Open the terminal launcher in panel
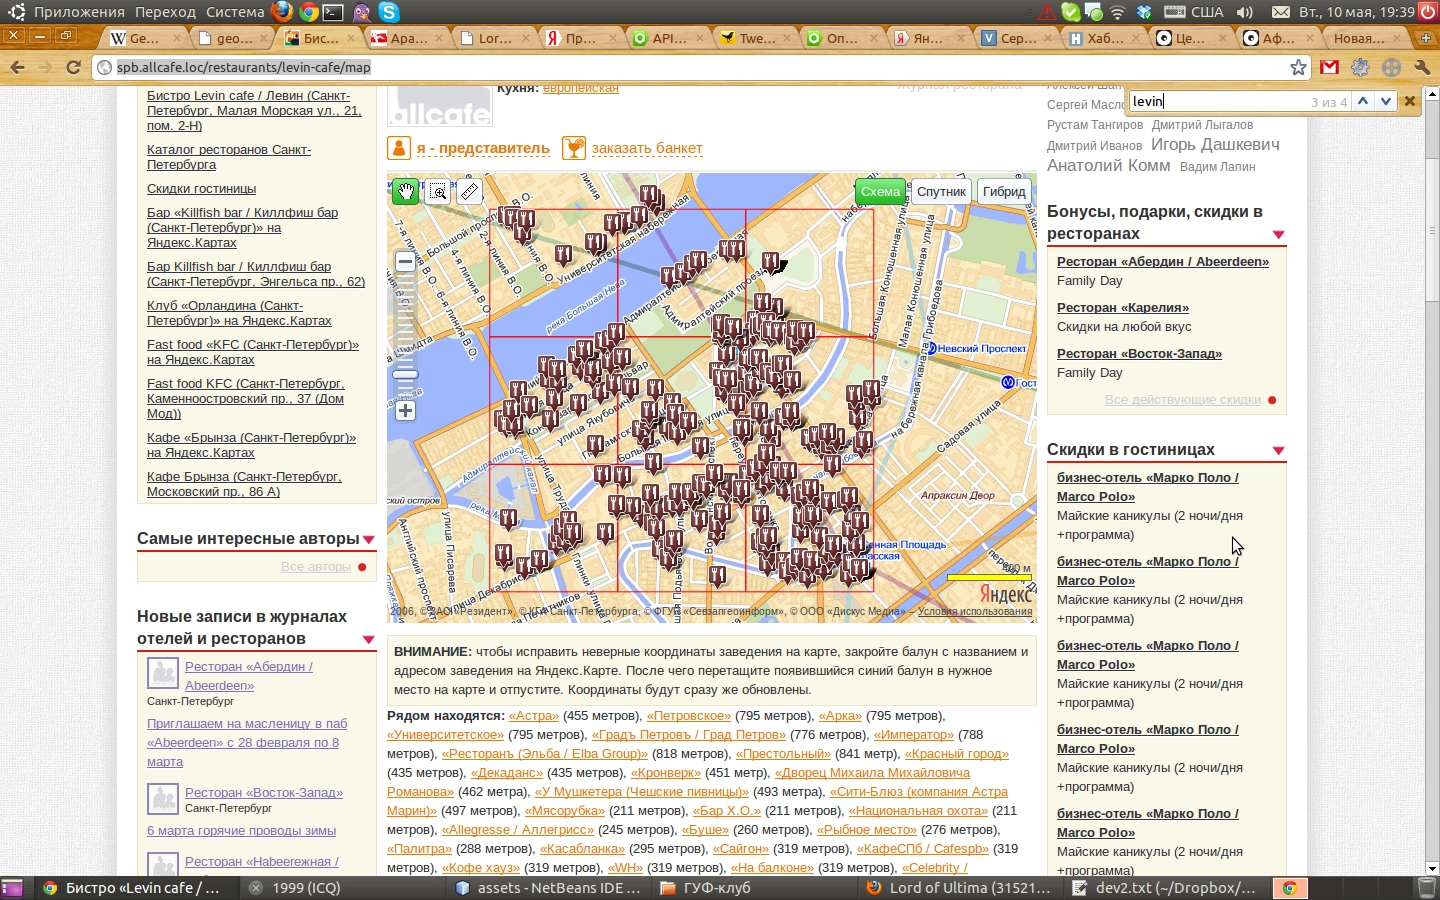 coord(335,12)
